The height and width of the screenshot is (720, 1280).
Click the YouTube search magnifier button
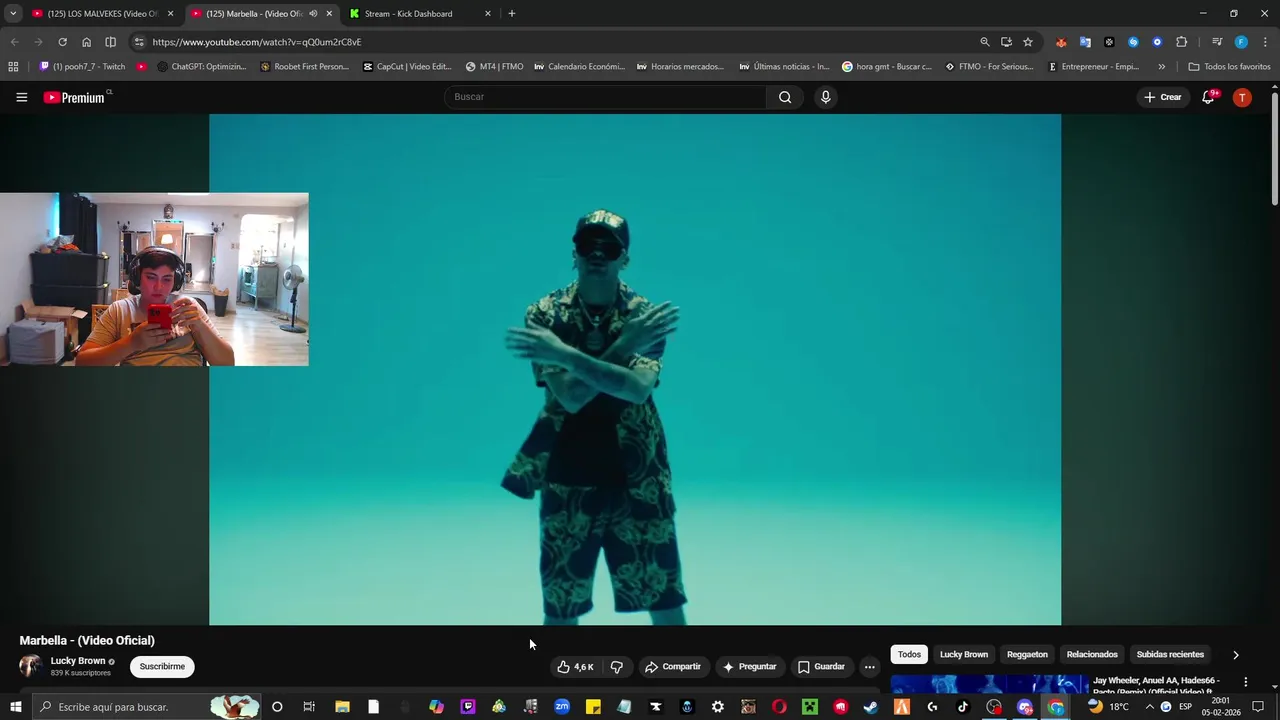pyautogui.click(x=785, y=97)
